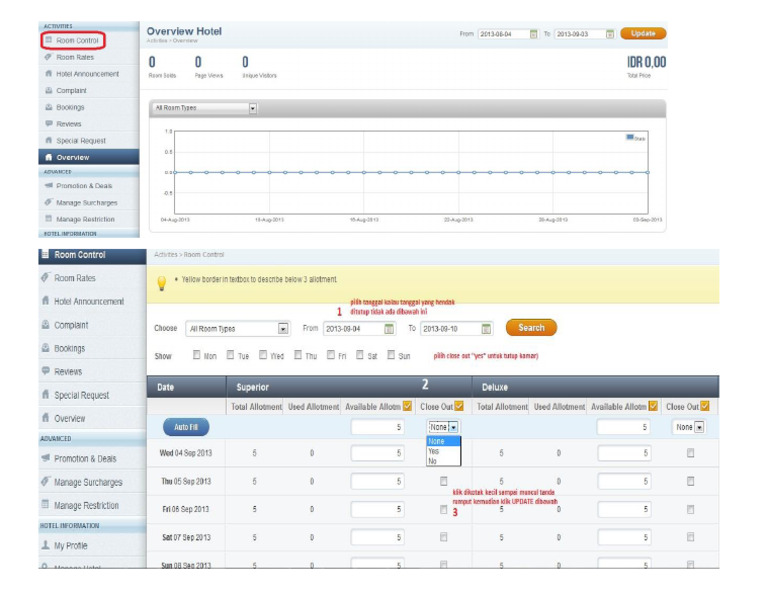
Task: Enable the Sun day checkbox
Action: [x=392, y=355]
